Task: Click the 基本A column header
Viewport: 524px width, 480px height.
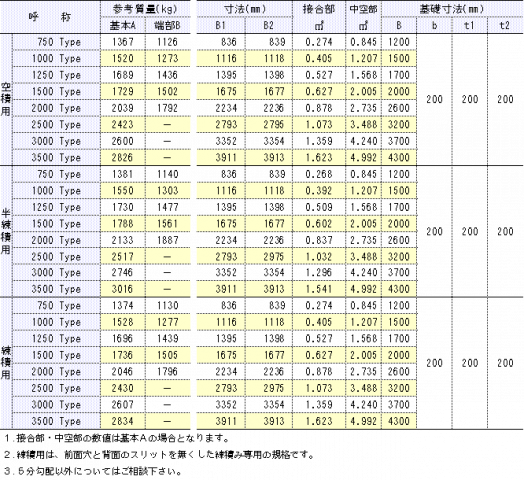Action: [123, 25]
